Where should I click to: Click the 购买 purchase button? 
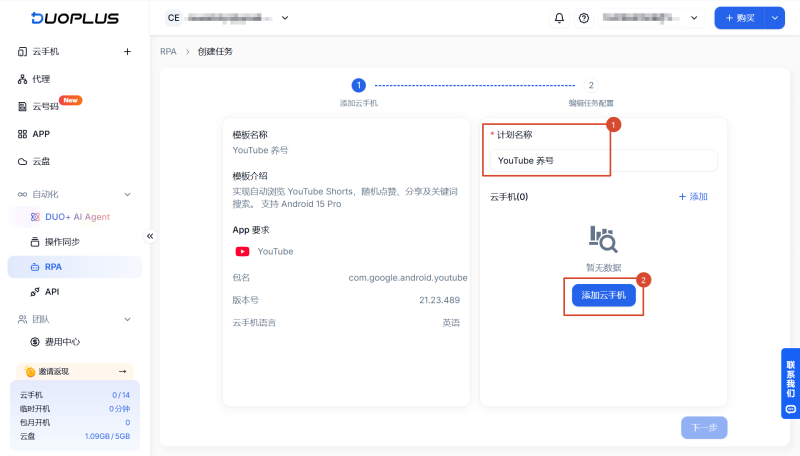[740, 18]
